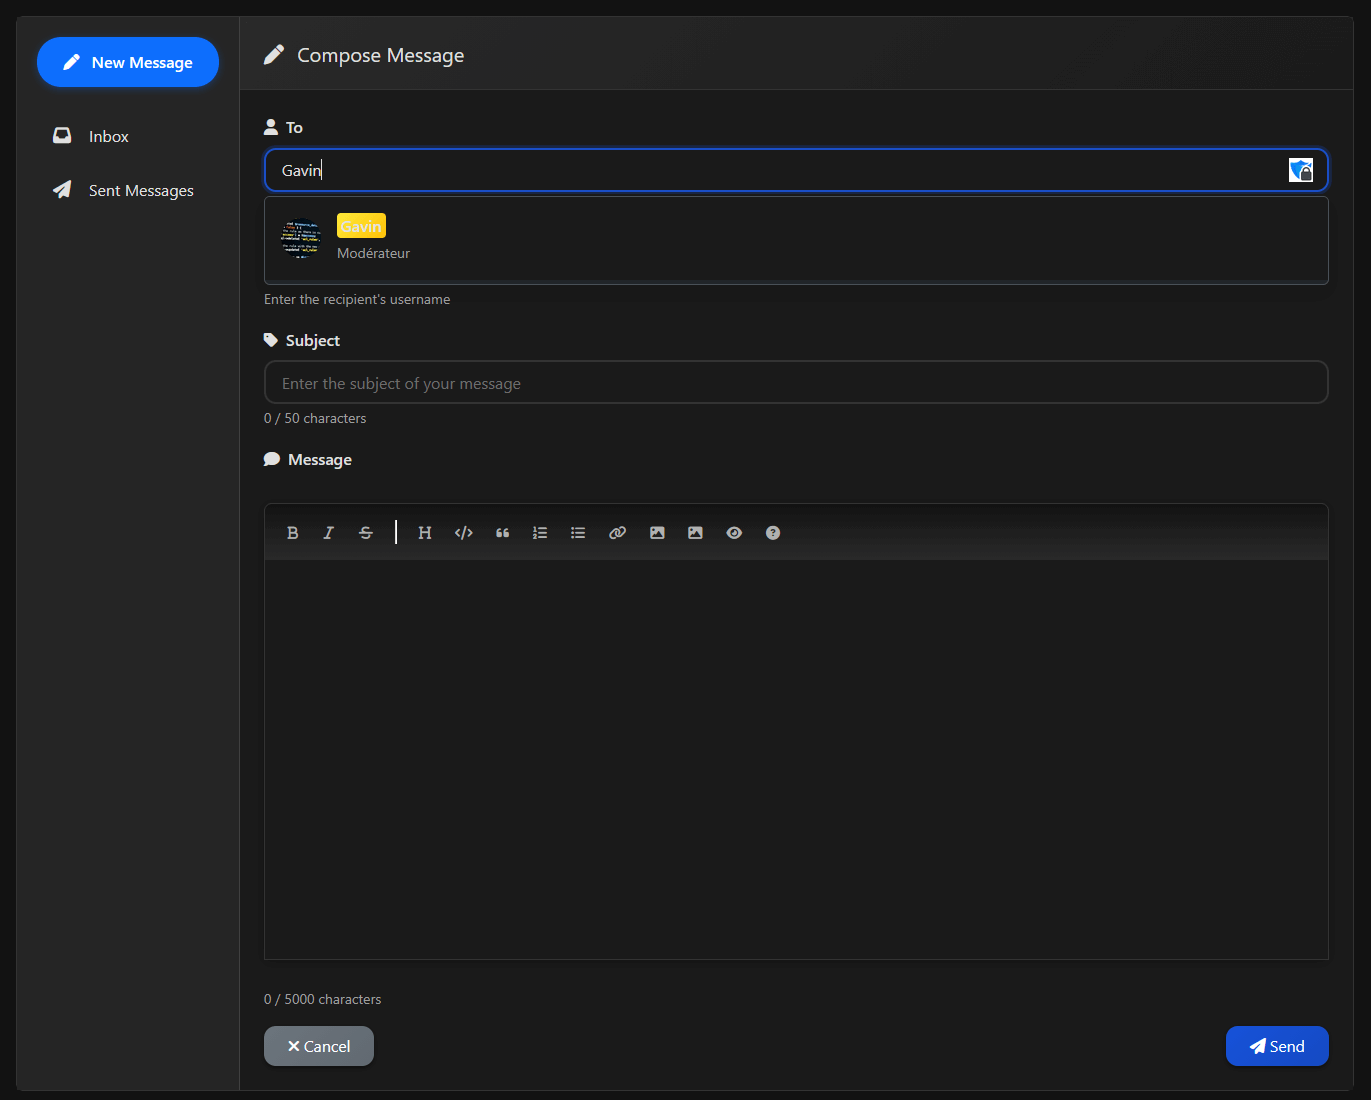Focus the Subject input field

point(795,383)
